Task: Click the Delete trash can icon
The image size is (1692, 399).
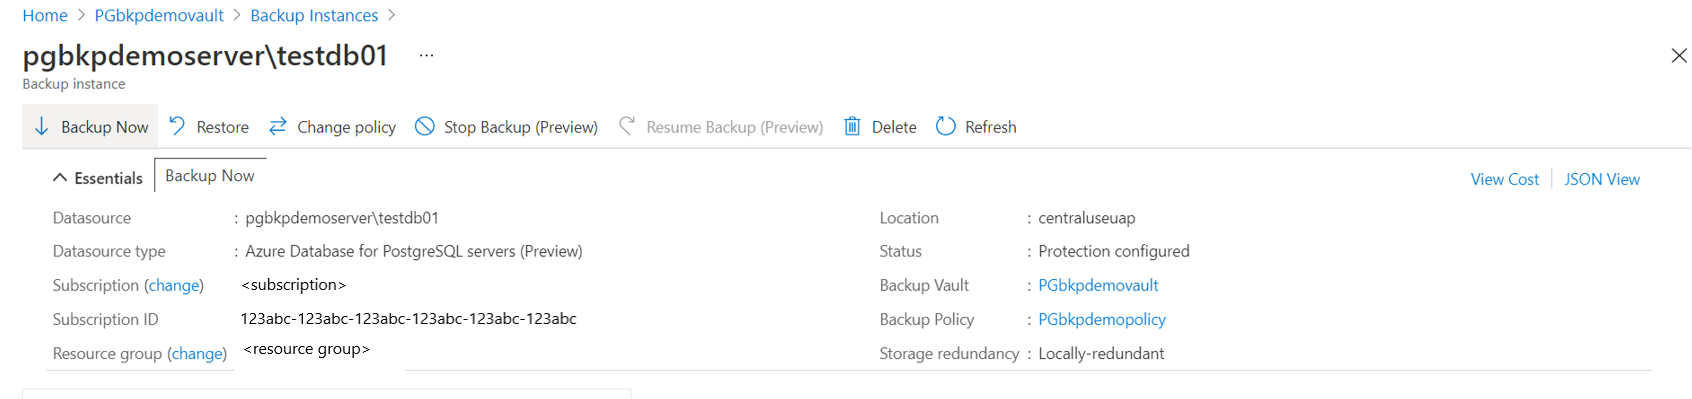Action: [852, 126]
